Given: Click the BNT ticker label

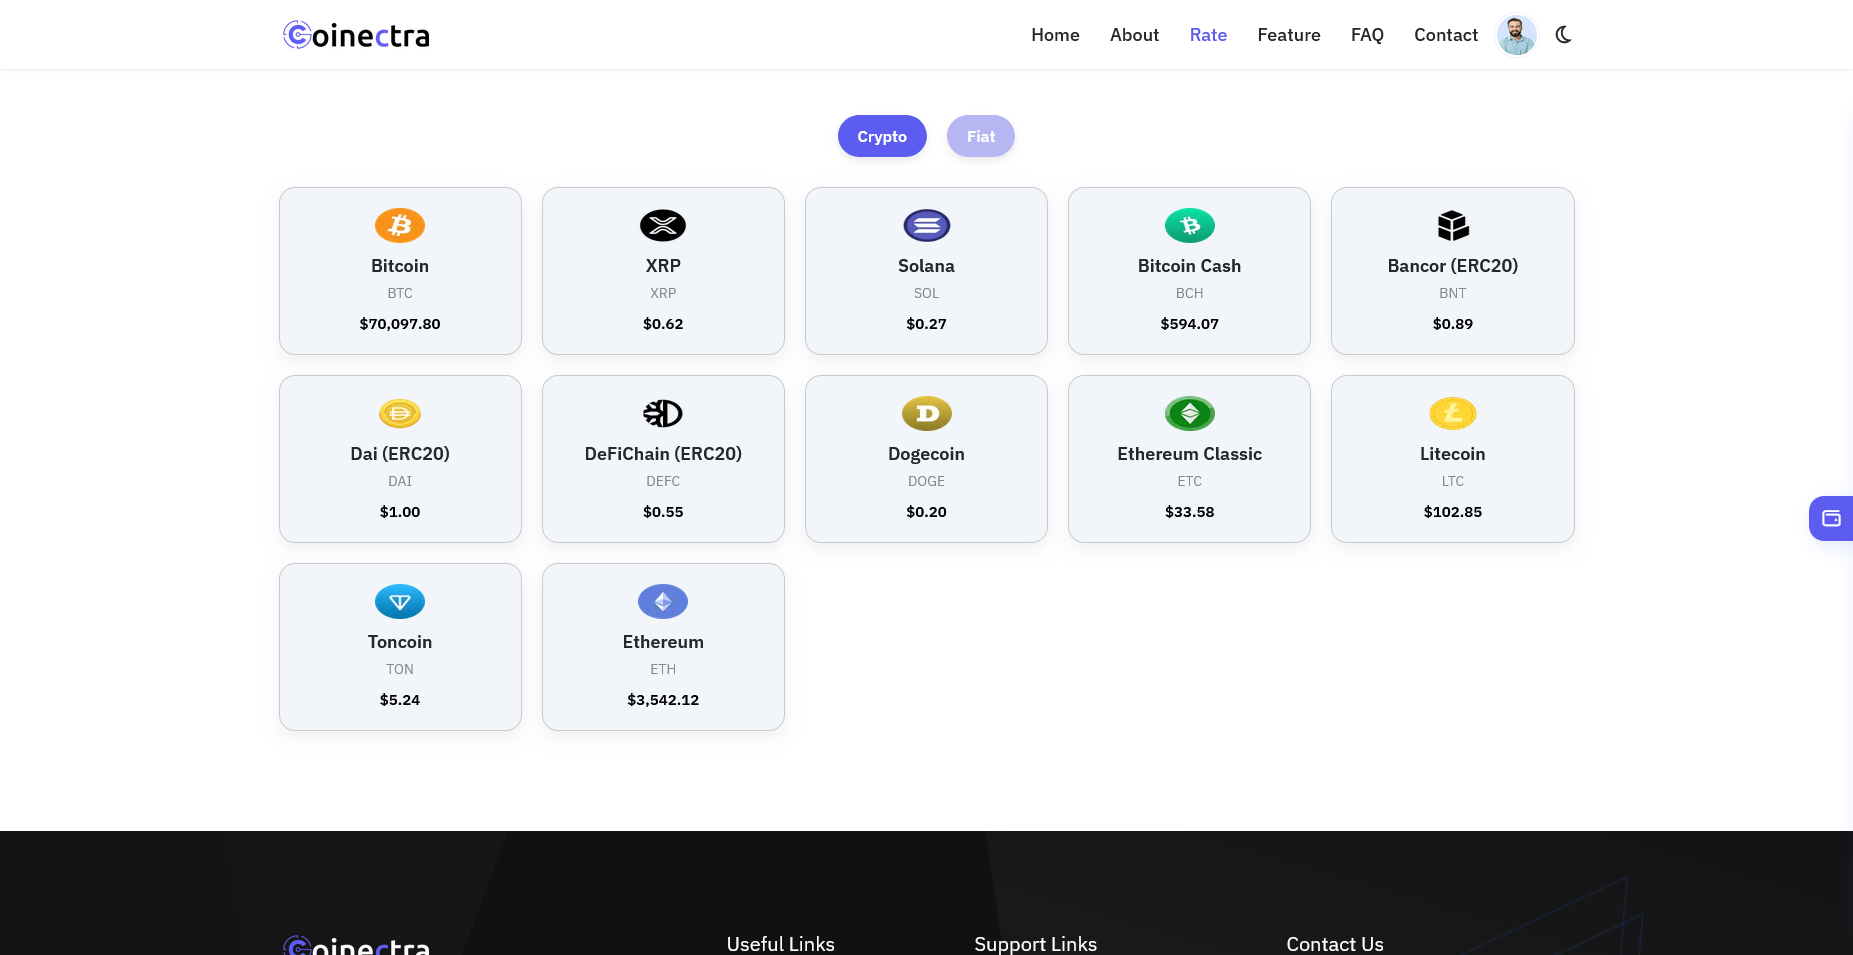Looking at the screenshot, I should [x=1453, y=293].
